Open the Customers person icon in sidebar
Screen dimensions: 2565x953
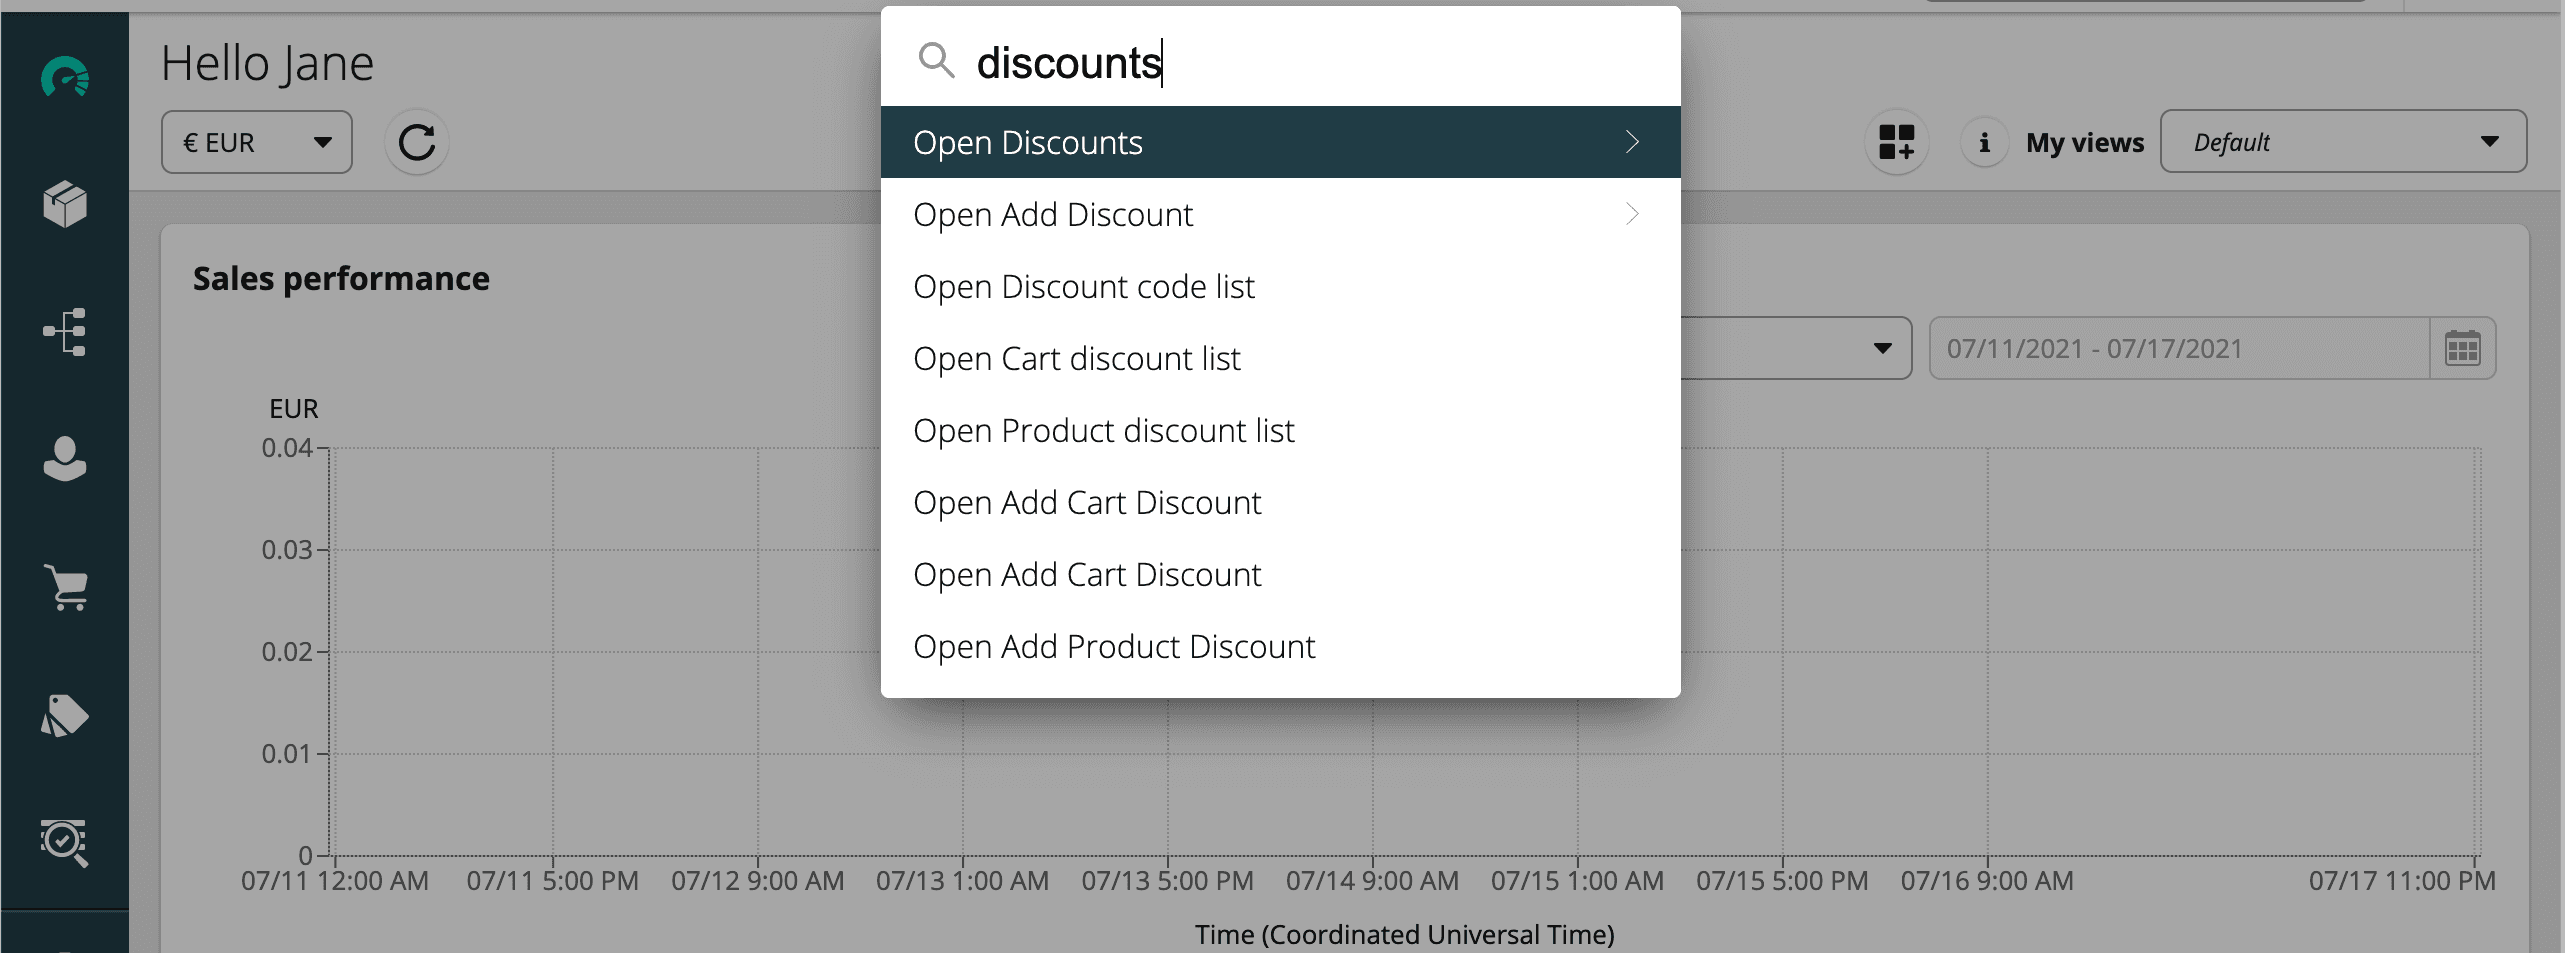[x=65, y=459]
